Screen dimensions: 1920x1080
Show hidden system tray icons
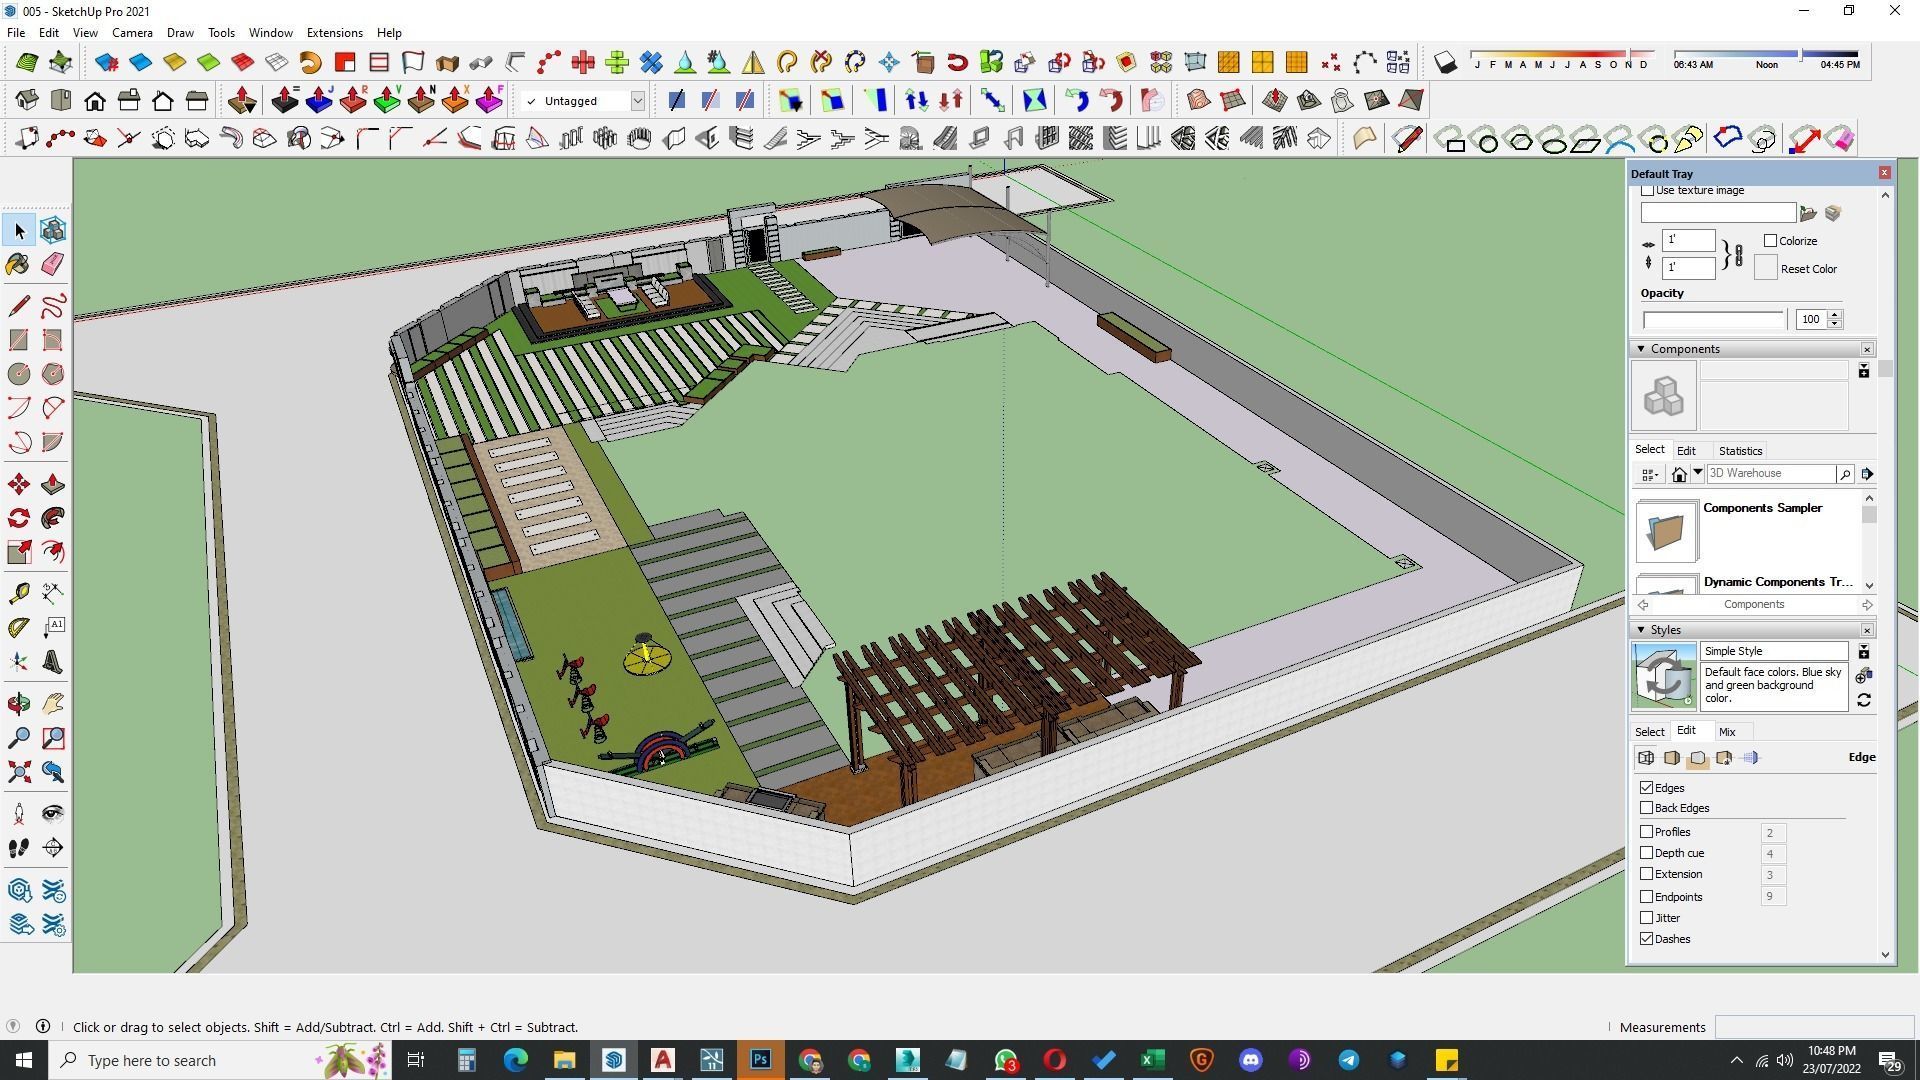point(1736,1060)
